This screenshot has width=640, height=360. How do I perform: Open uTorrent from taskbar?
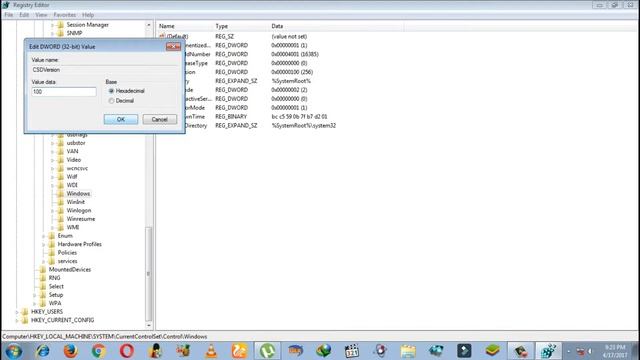pyautogui.click(x=267, y=351)
